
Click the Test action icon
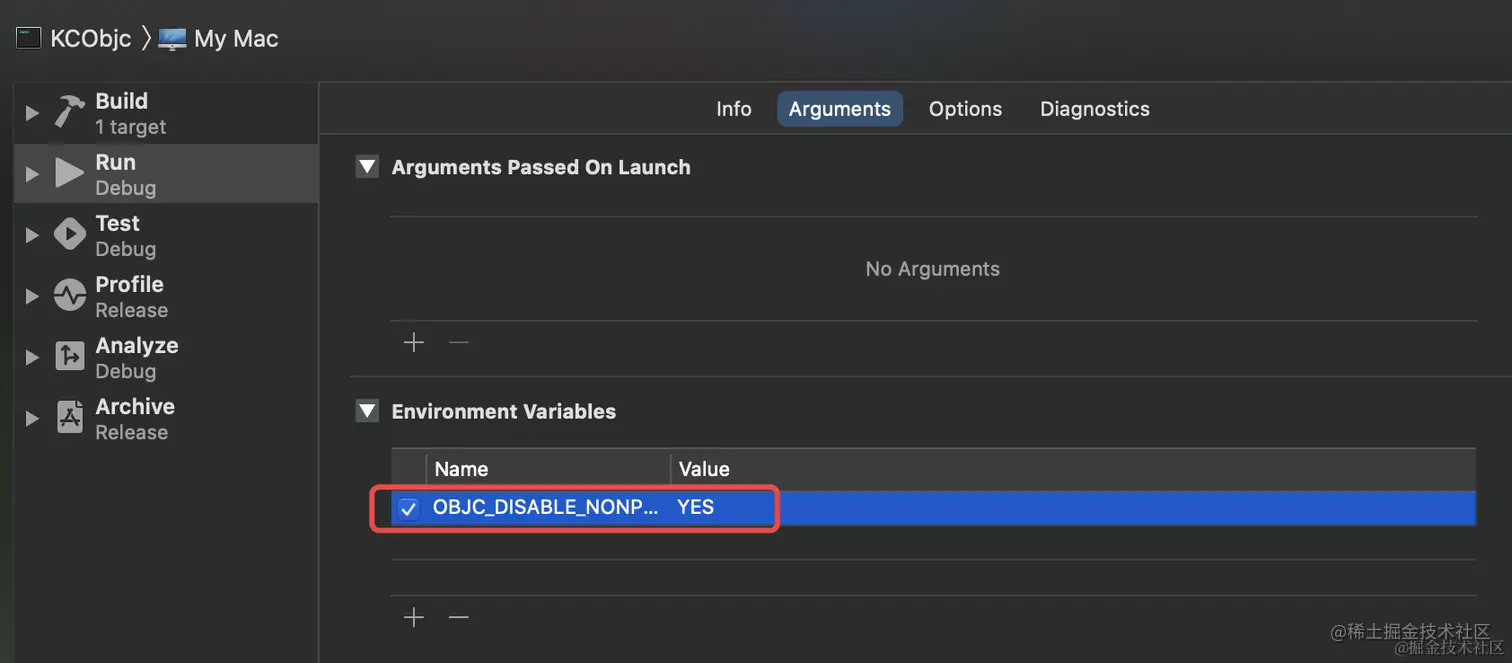coord(70,234)
